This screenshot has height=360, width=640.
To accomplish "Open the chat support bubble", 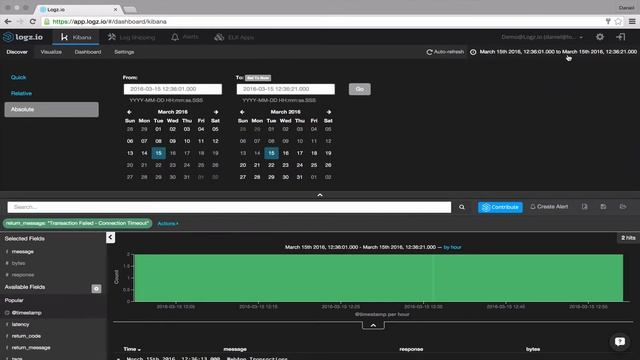I will pos(620,341).
